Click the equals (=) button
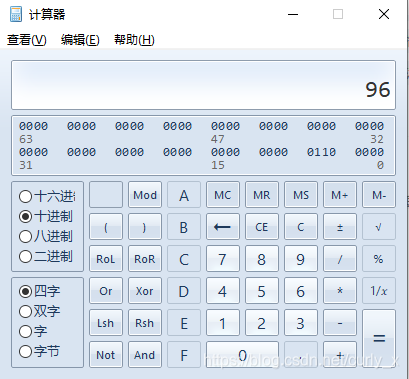Viewport: 409px width, 379px height. tap(379, 339)
